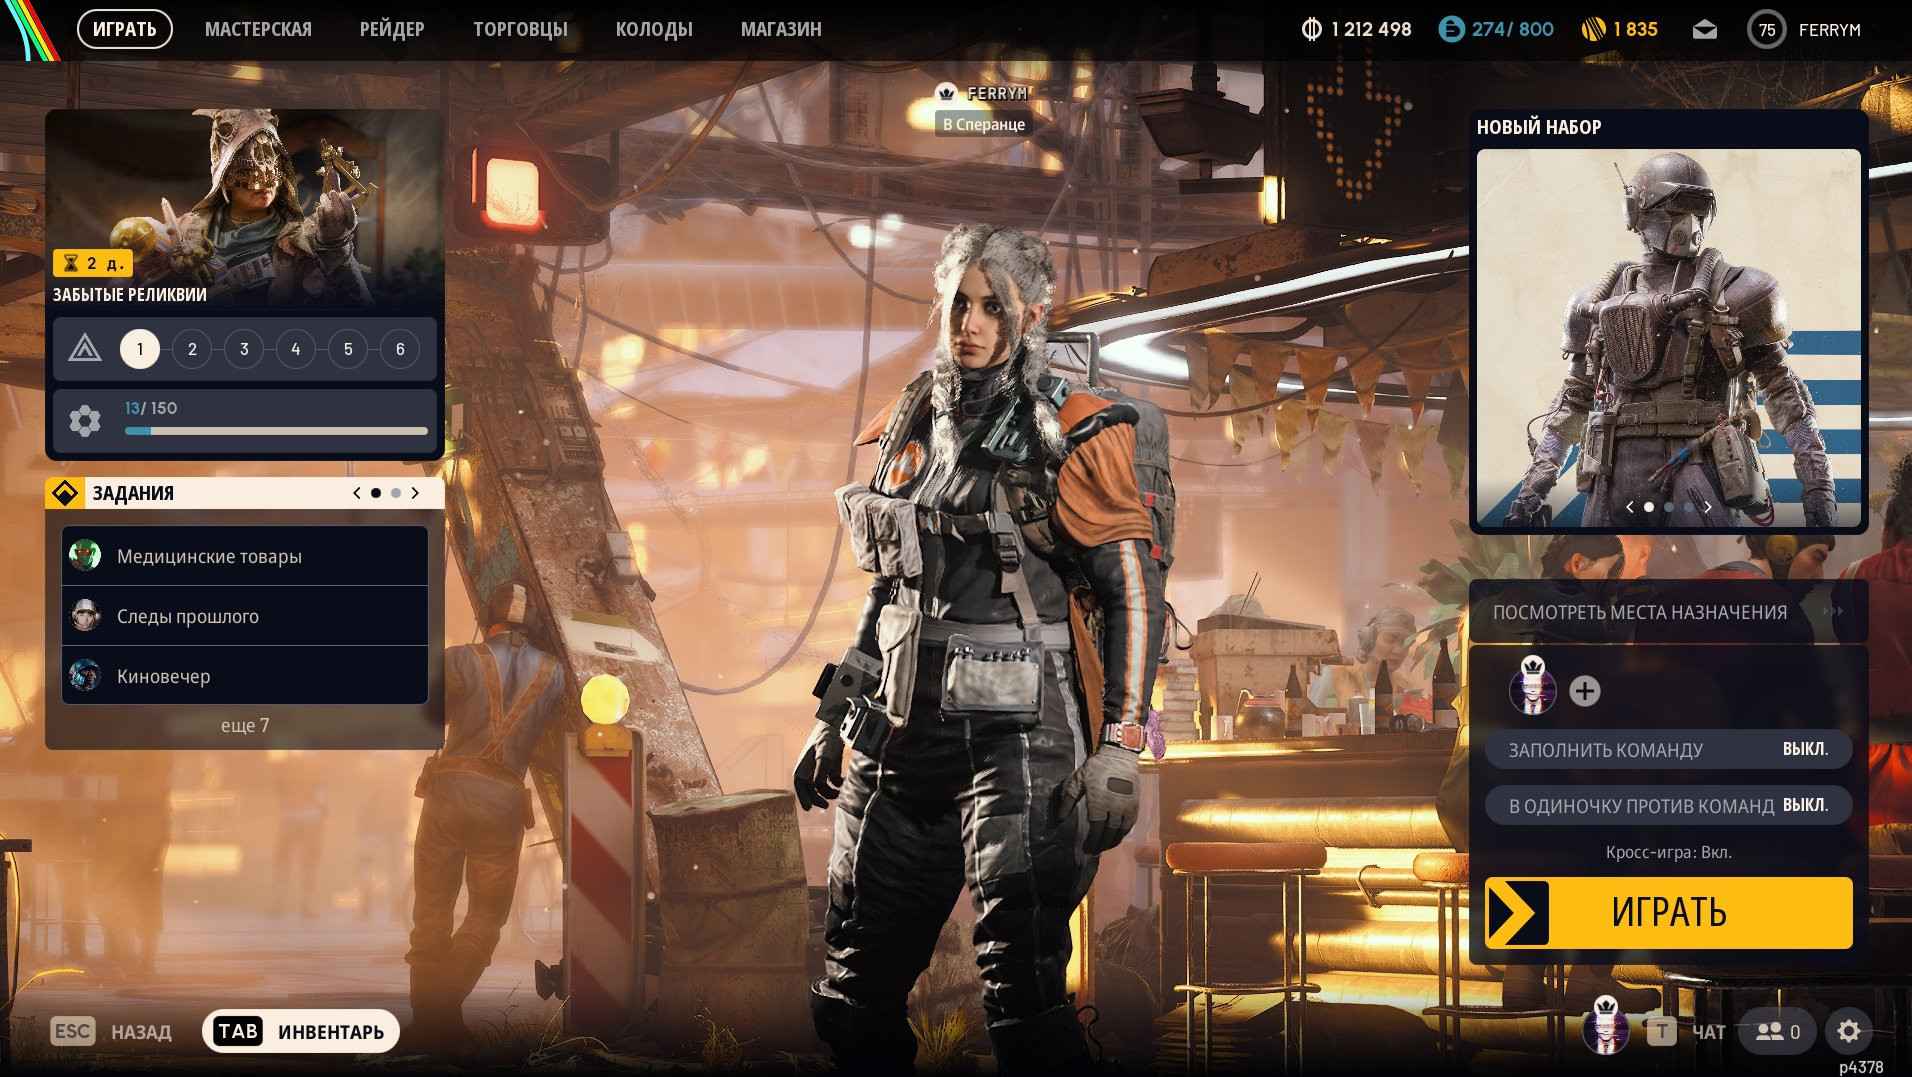
Task: Click the Медицинские товары faction icon
Action: click(x=85, y=555)
